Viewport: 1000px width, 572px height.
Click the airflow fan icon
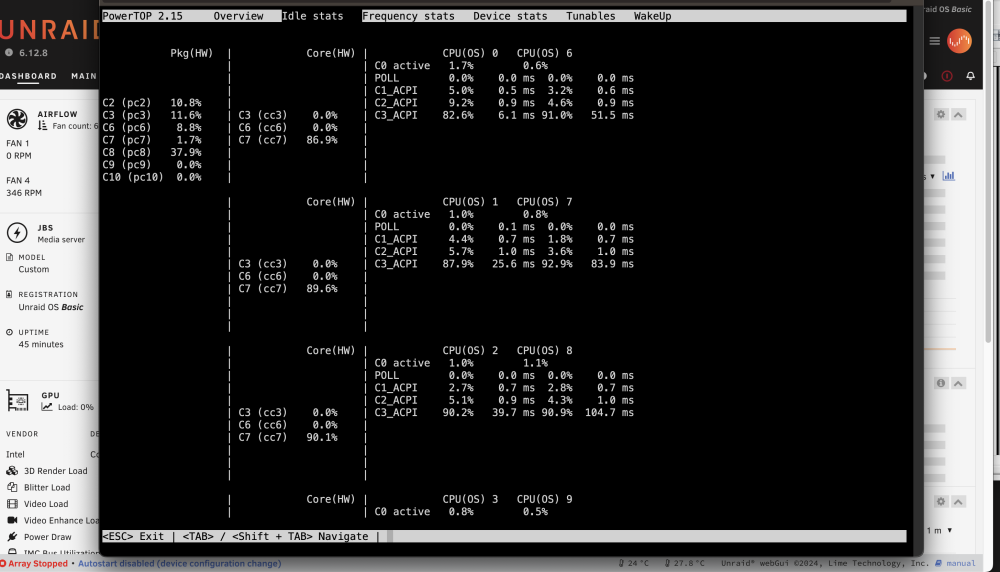click(17, 119)
